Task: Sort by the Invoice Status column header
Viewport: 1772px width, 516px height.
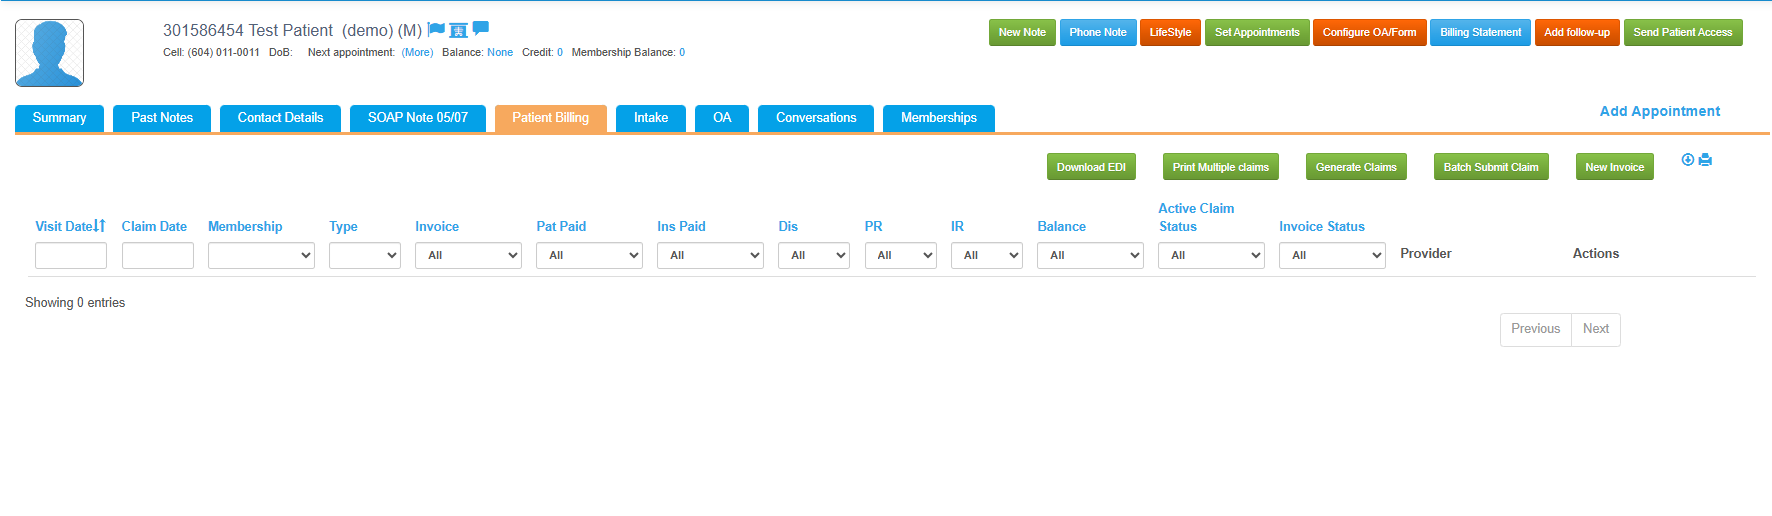Action: click(1322, 227)
